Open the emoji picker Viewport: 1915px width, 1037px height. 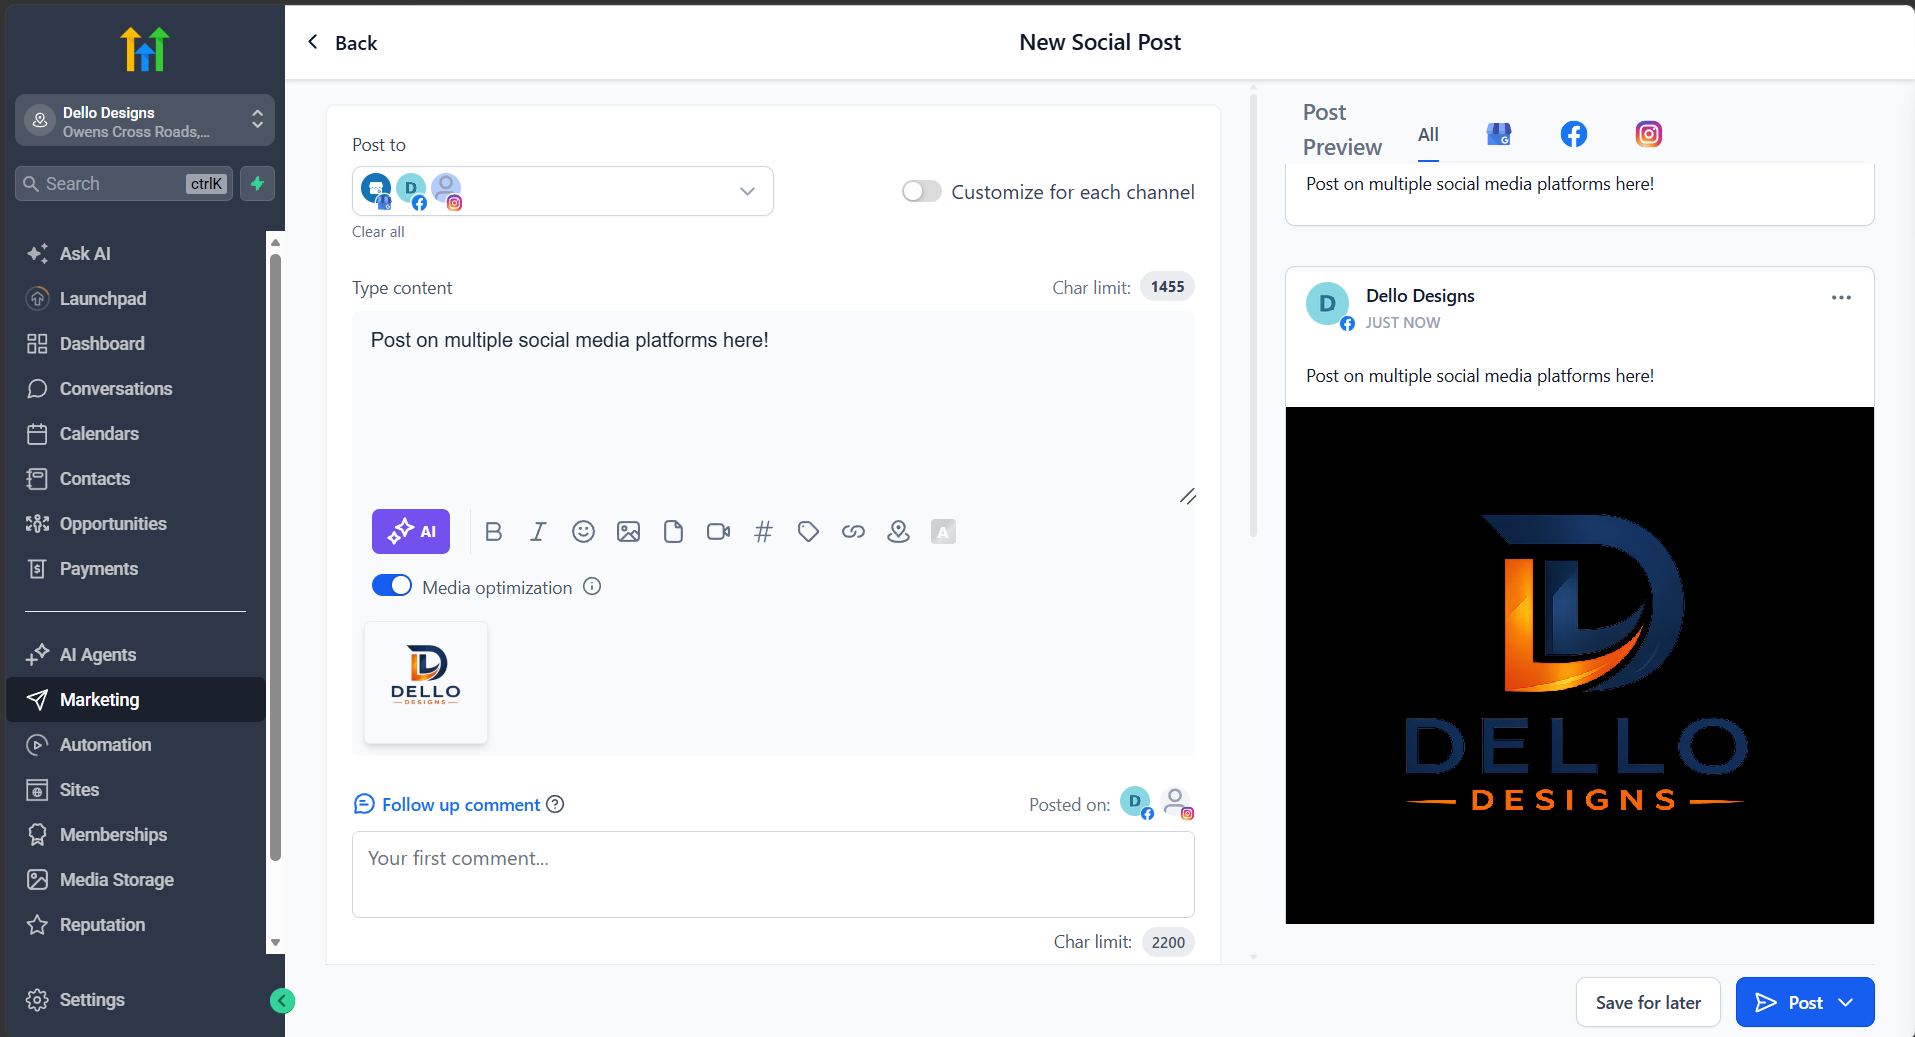click(583, 532)
